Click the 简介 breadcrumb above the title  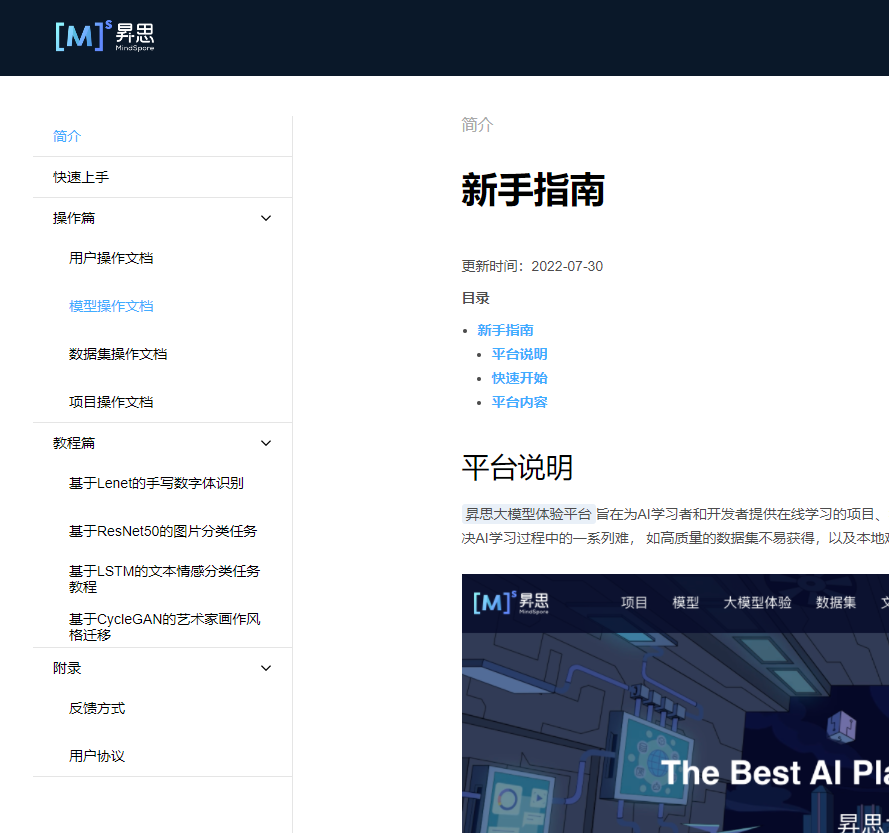pos(477,125)
